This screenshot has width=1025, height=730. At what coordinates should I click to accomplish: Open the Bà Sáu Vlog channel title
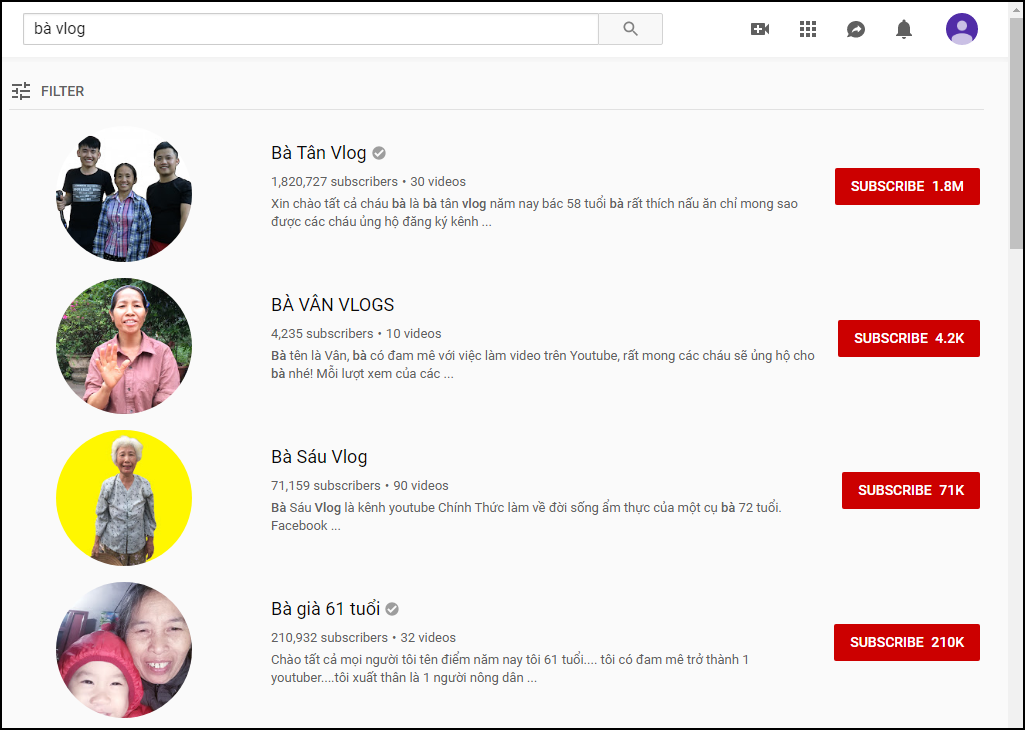319,457
